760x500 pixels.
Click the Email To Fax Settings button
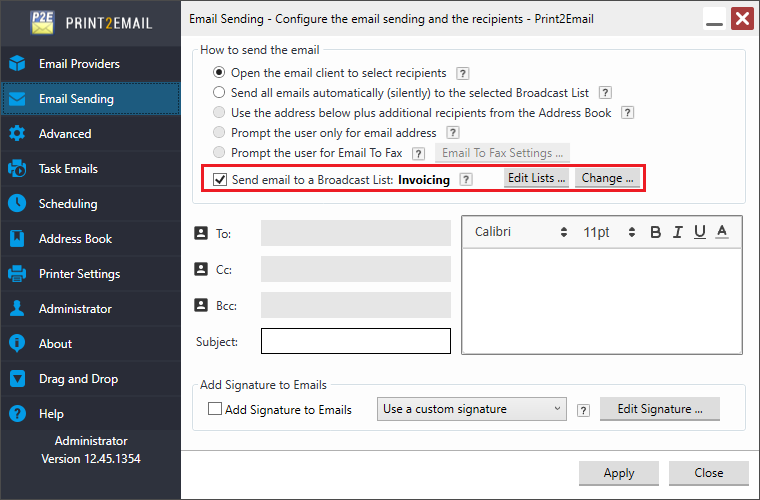point(502,153)
